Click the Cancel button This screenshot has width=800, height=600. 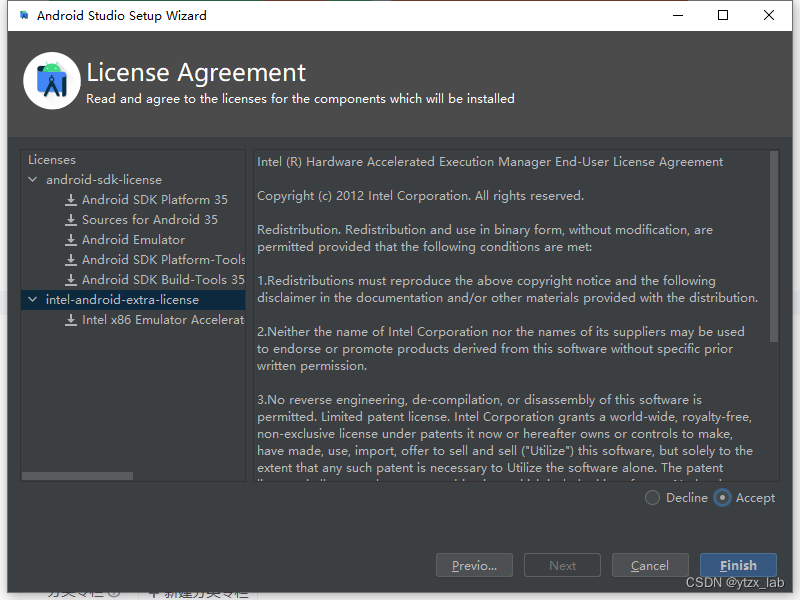point(650,564)
